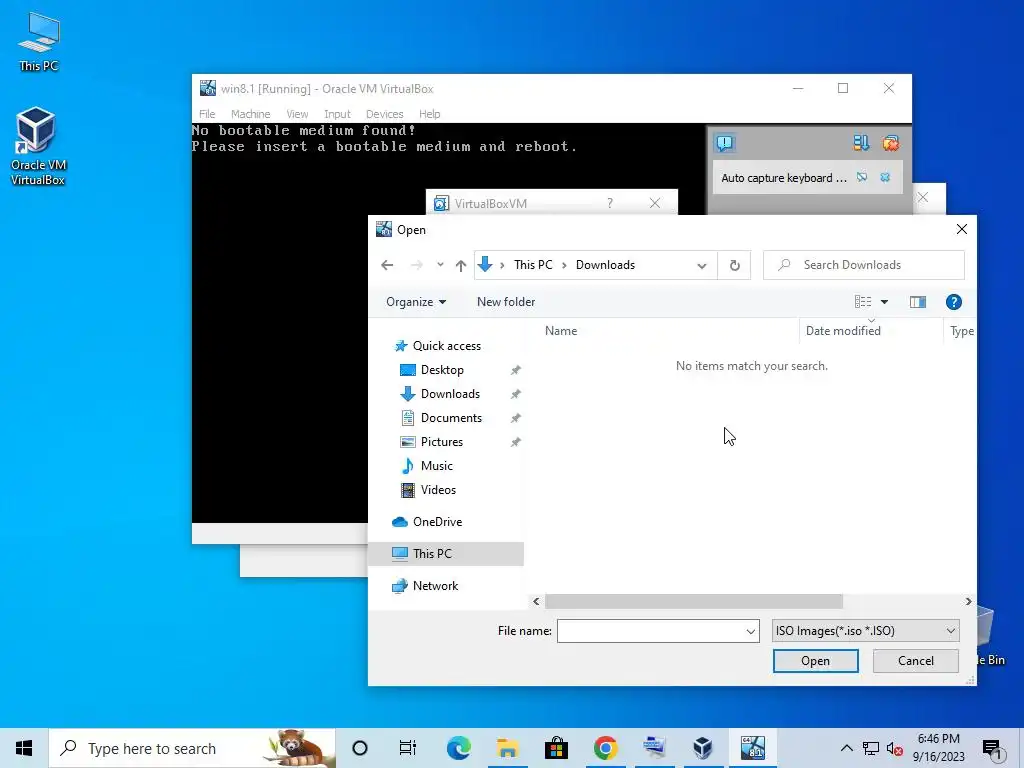Viewport: 1024px width, 768px height.
Task: Select Quick access in navigation pane
Action: tap(447, 345)
